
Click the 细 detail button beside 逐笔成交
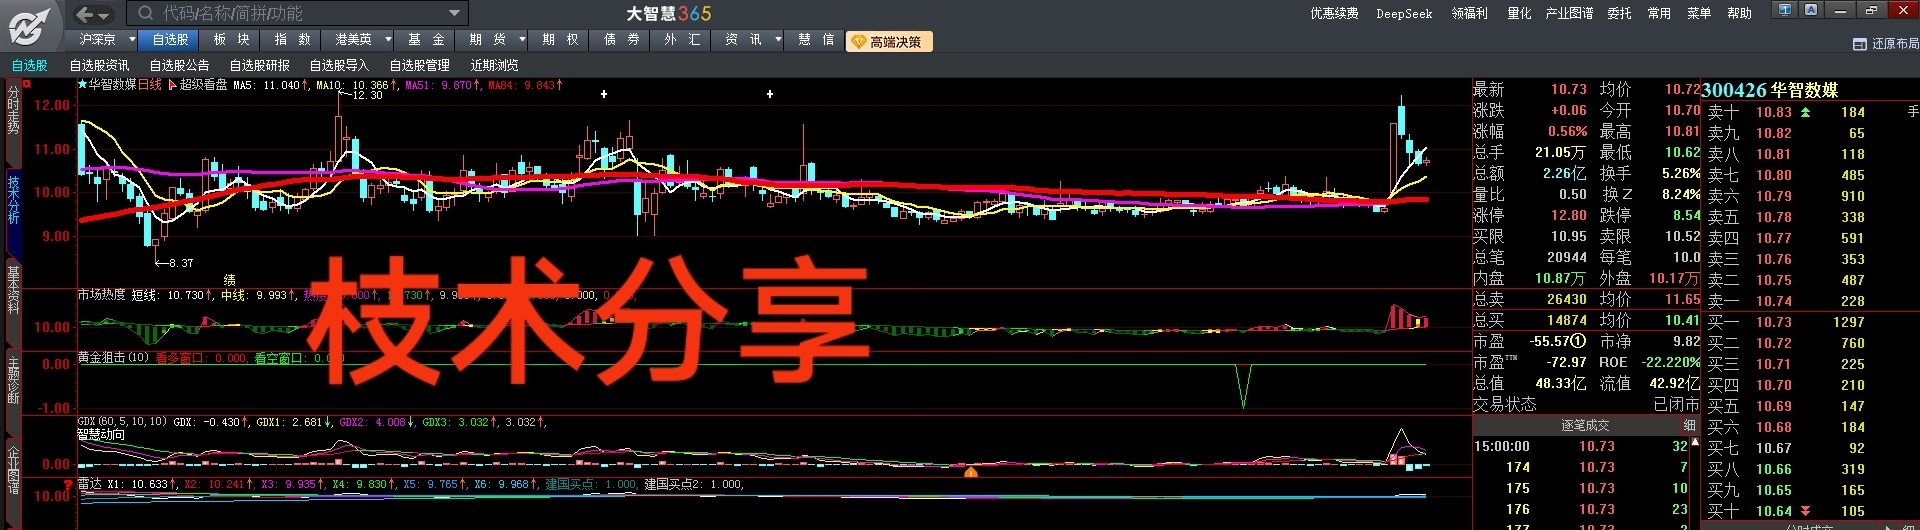[1689, 425]
